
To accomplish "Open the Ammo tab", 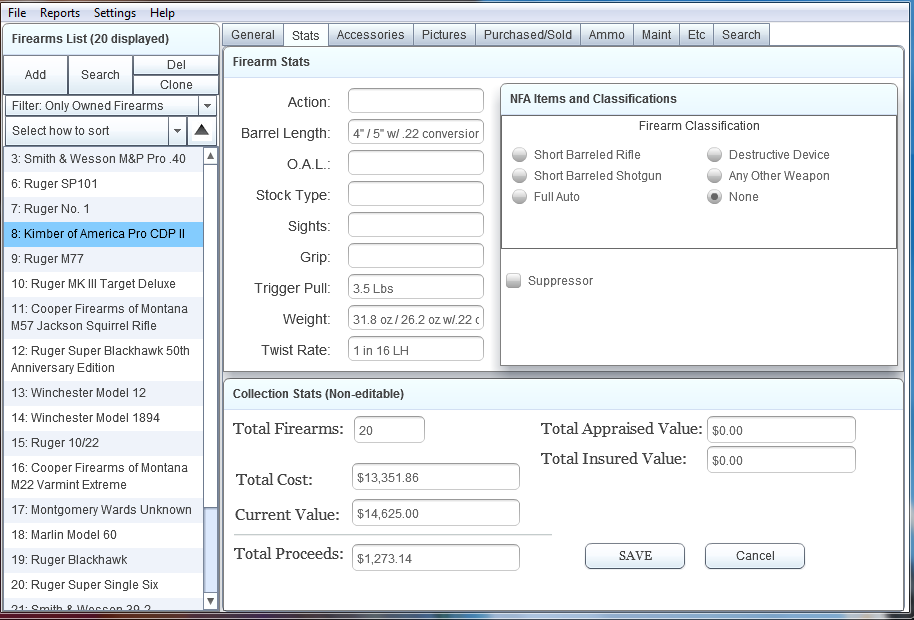I will pos(607,34).
